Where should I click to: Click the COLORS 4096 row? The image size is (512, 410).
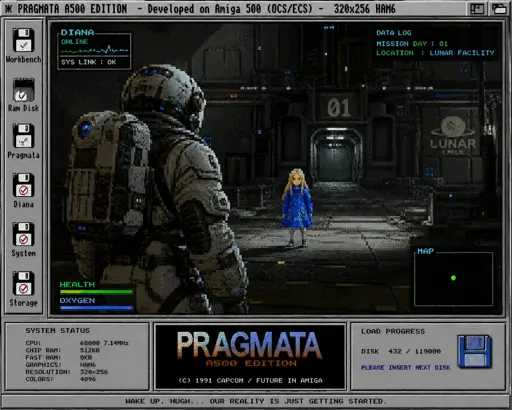pos(61,379)
